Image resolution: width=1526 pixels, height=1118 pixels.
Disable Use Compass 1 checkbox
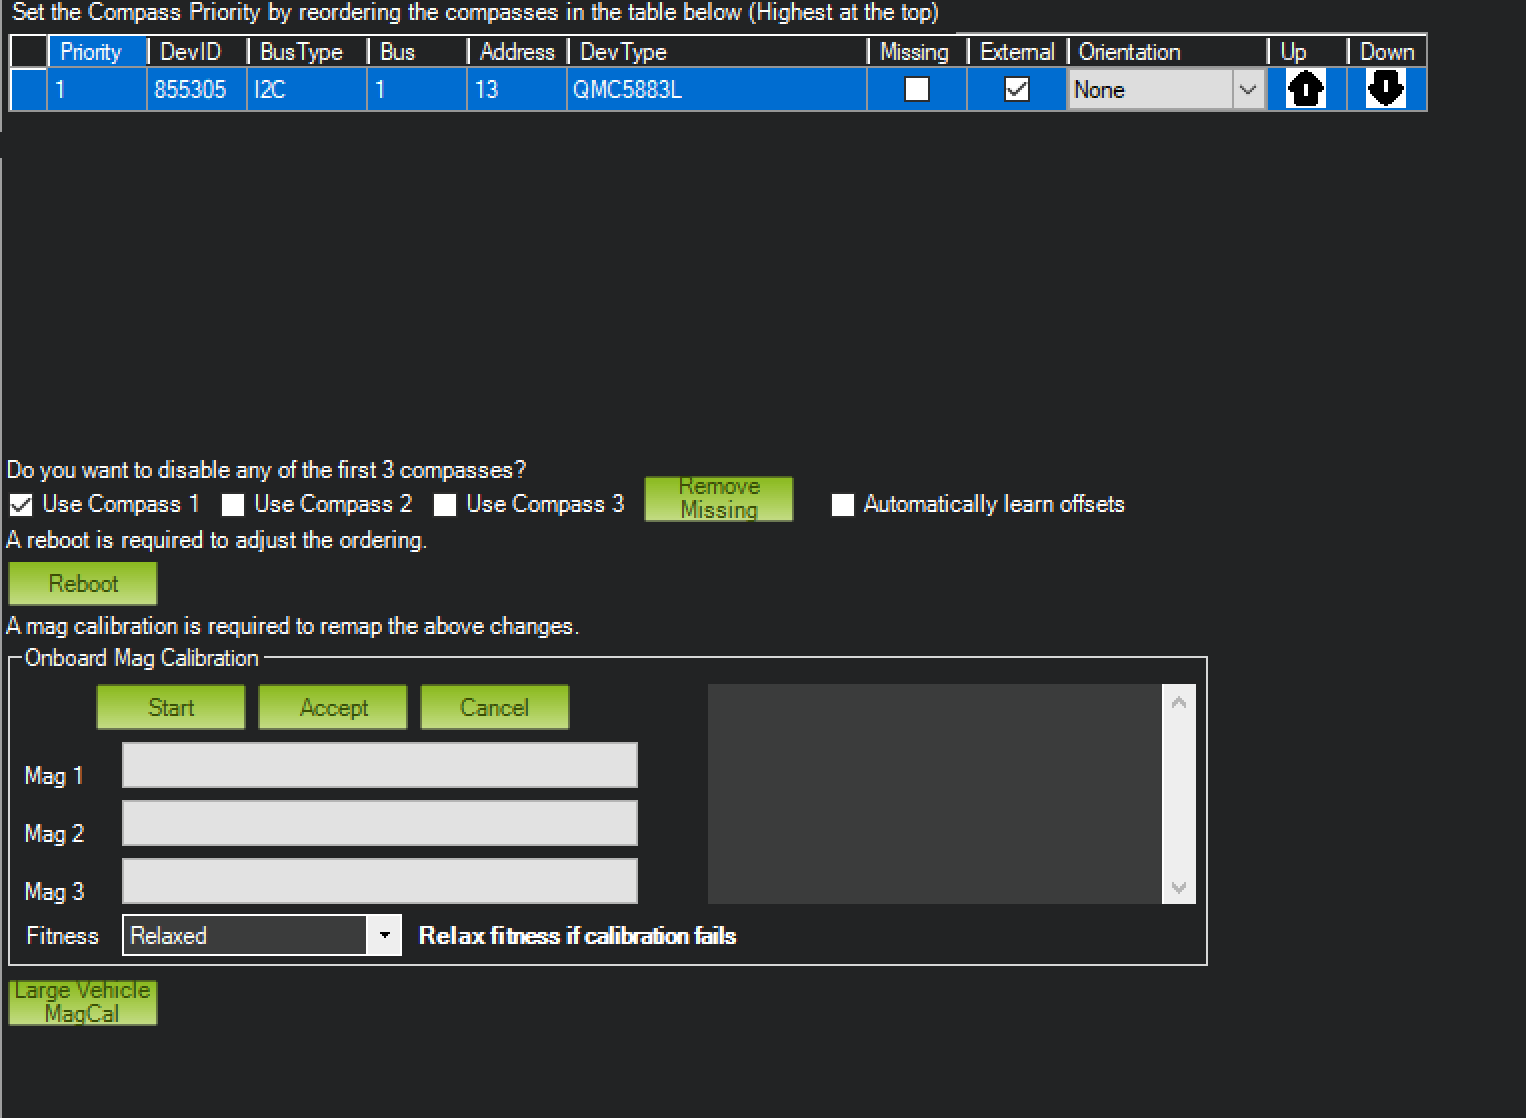point(21,505)
